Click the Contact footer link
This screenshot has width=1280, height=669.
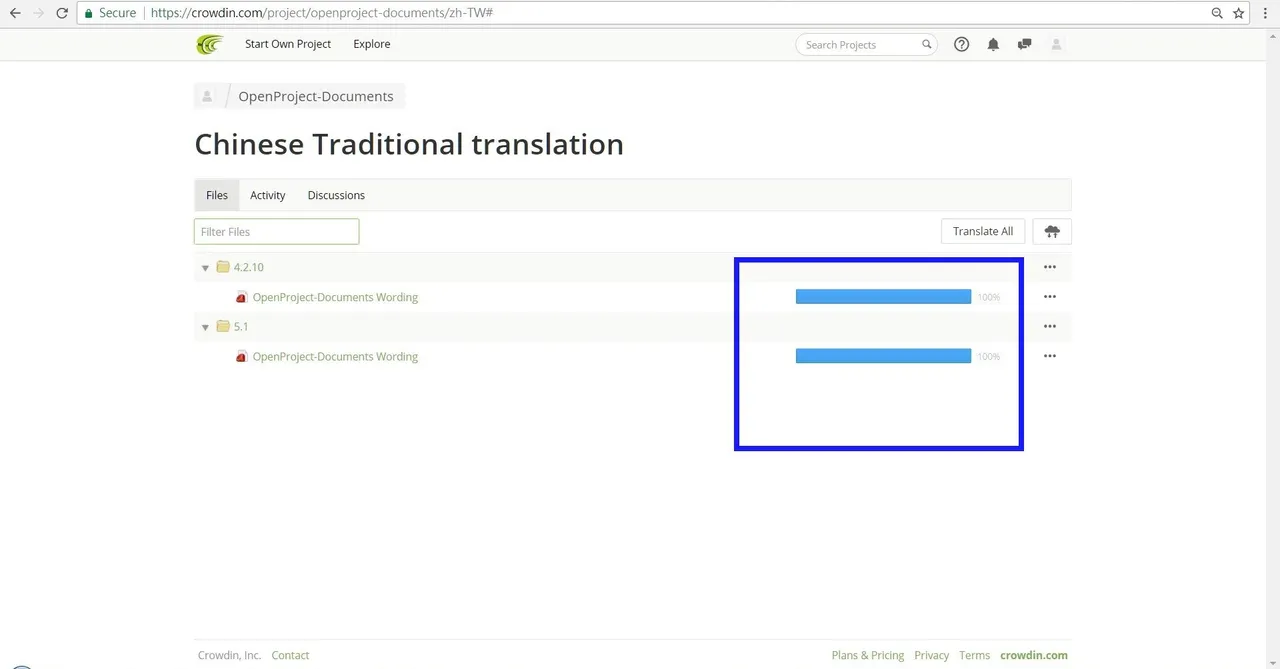click(x=290, y=655)
